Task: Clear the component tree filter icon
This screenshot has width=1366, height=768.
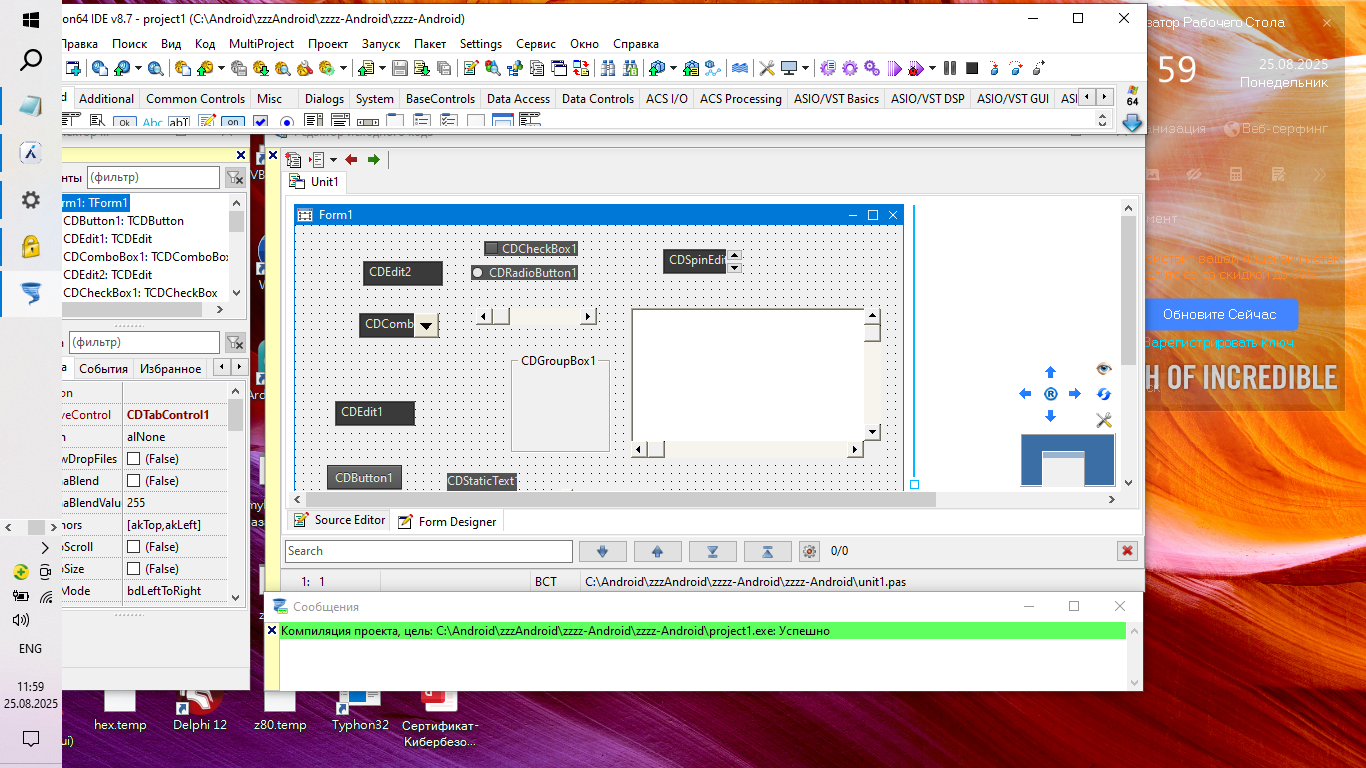Action: (235, 178)
